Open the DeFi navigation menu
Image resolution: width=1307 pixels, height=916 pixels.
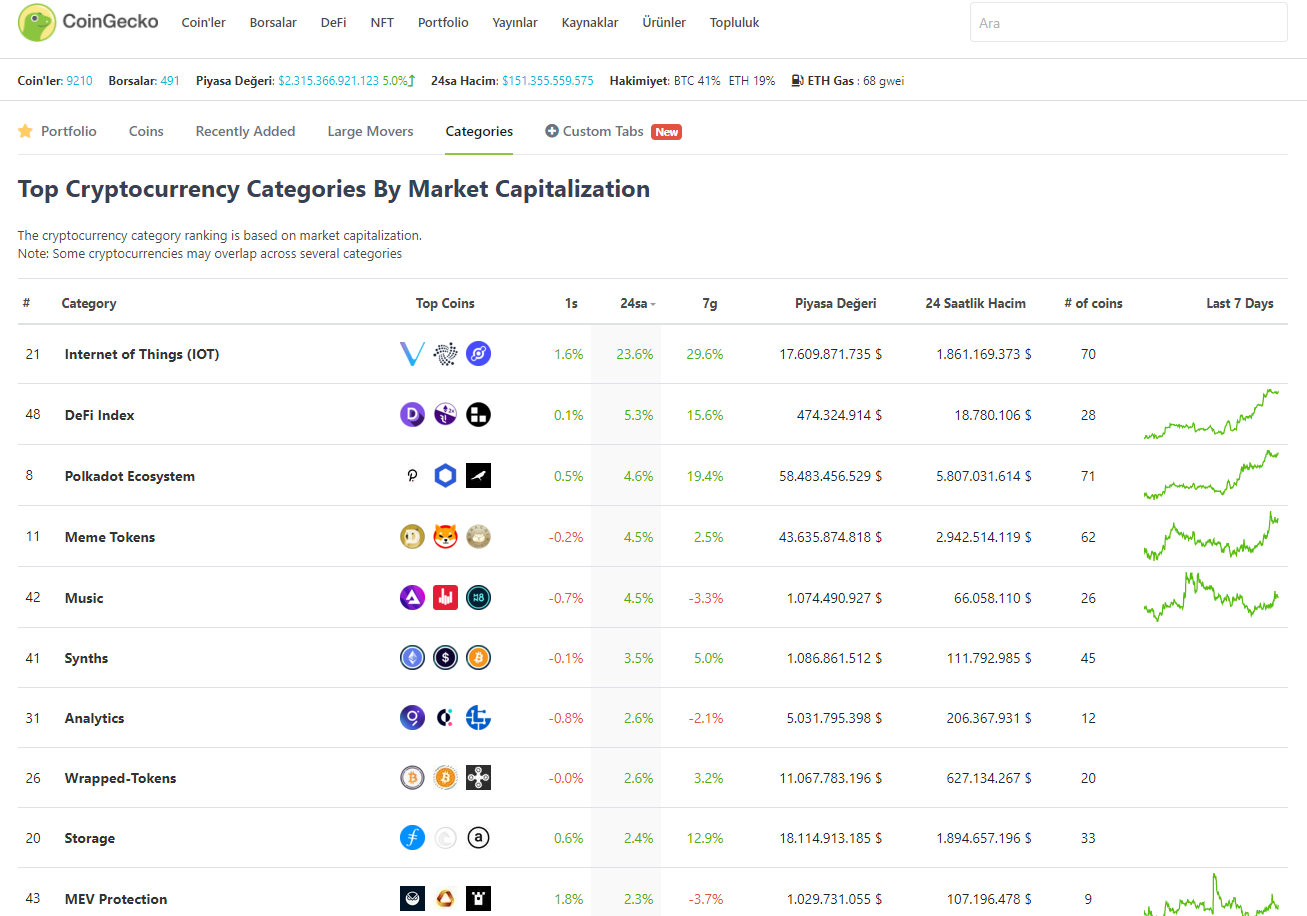click(333, 22)
